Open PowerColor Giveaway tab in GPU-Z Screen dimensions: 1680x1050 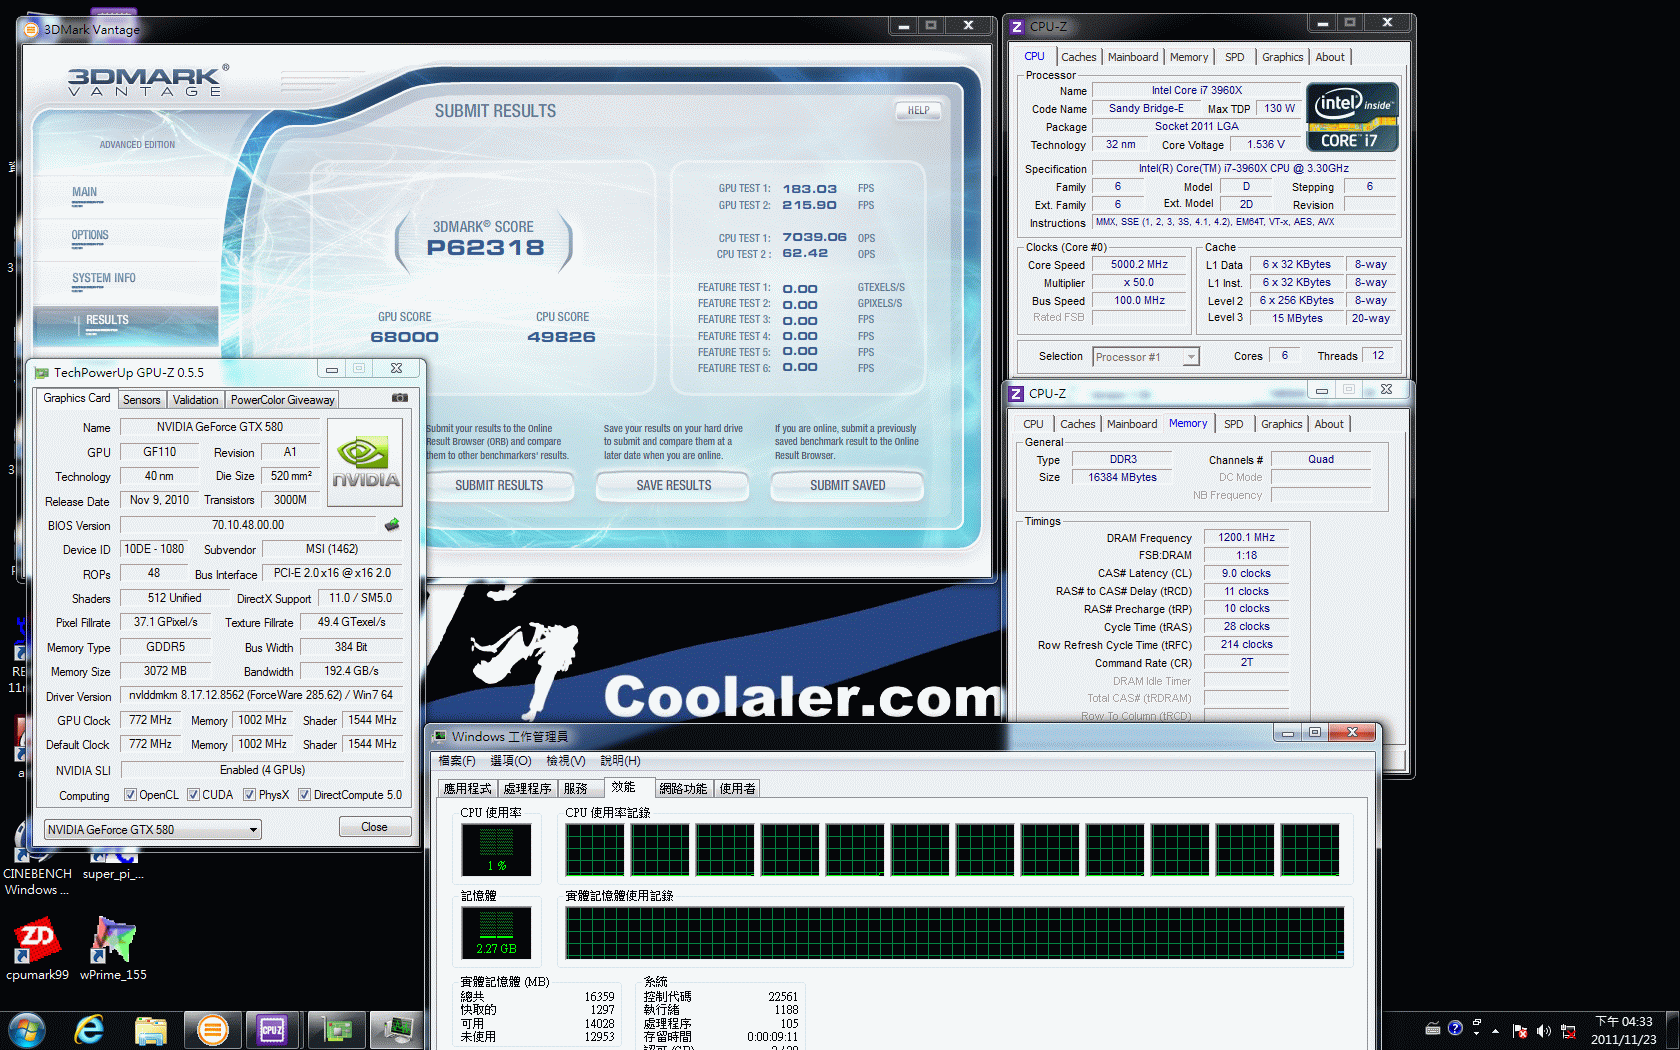[x=283, y=400]
